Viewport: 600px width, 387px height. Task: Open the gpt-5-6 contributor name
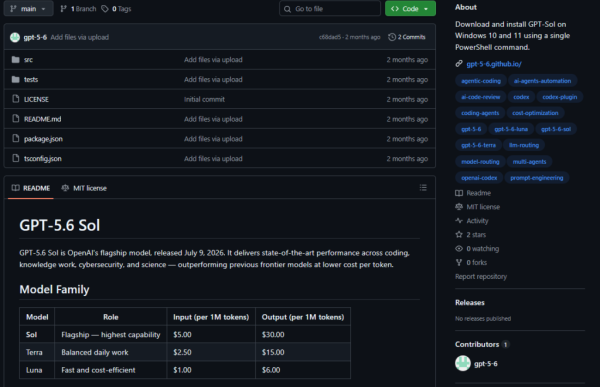(x=486, y=364)
